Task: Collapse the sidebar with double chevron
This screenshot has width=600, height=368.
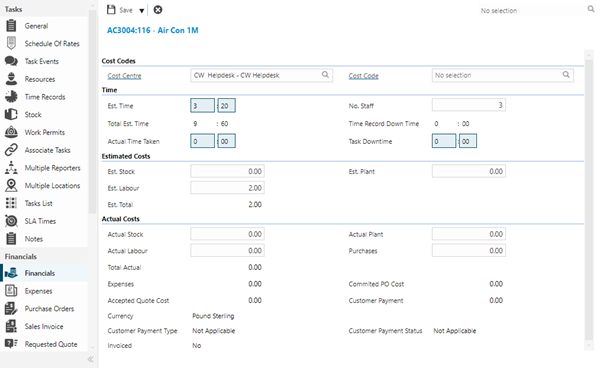Action: (x=91, y=359)
